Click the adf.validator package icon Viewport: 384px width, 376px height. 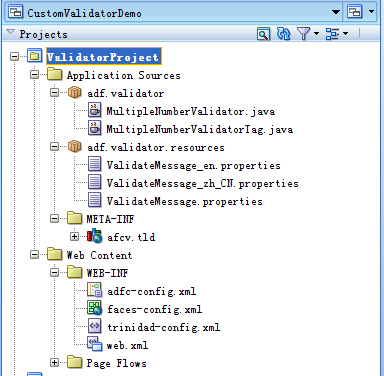pos(75,92)
